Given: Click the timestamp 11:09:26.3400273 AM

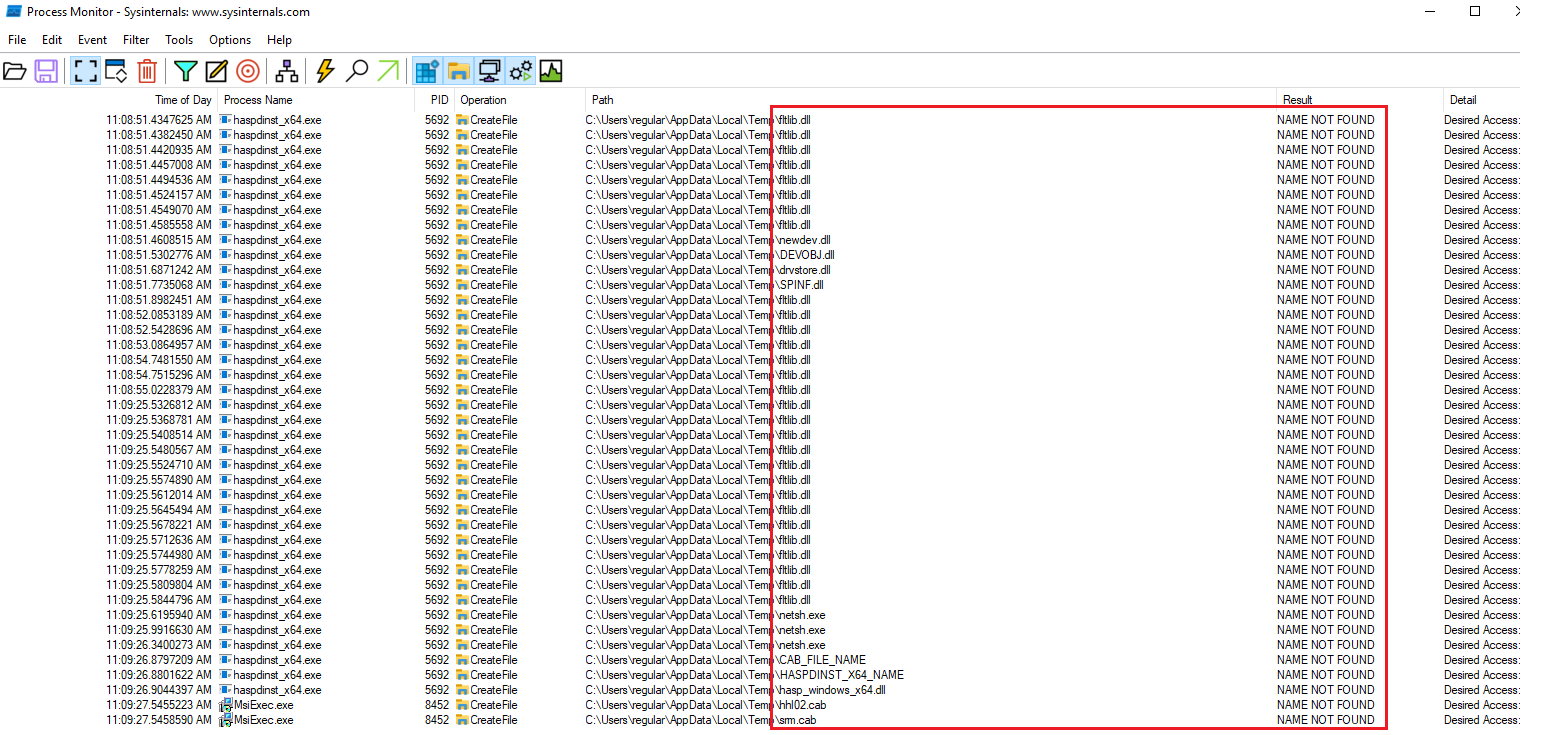Looking at the screenshot, I should click(159, 645).
